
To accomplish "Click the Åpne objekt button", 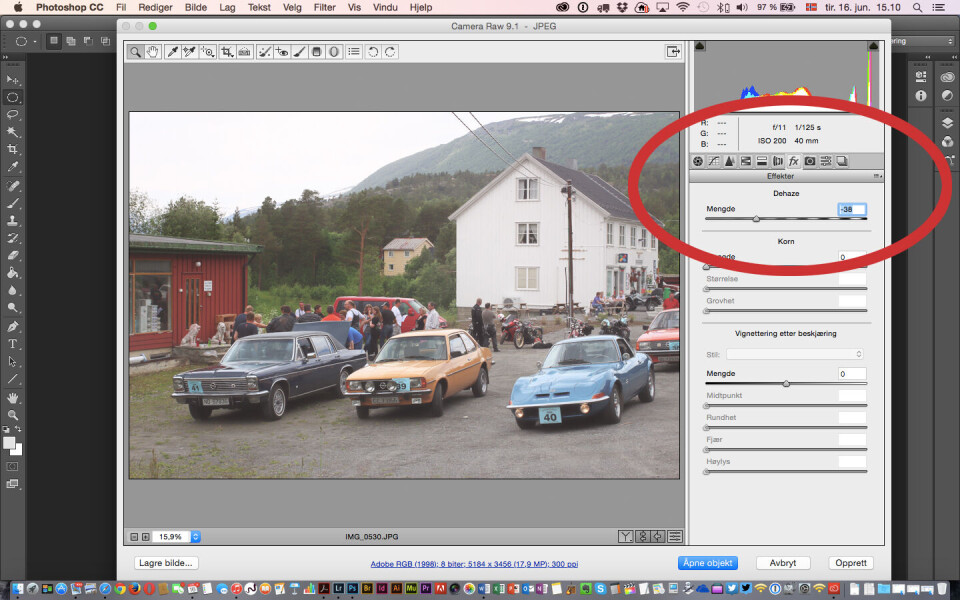I will pyautogui.click(x=708, y=563).
